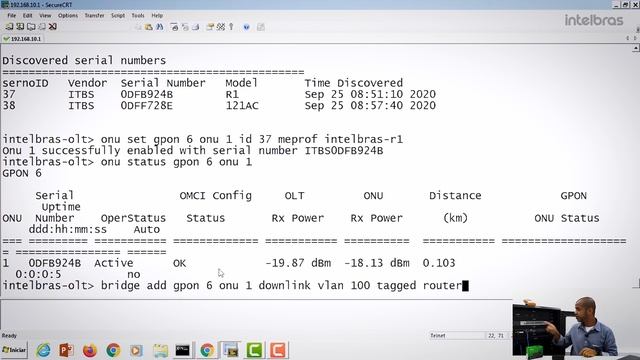The height and width of the screenshot is (360, 640).
Task: Click the public-key assistant key icon
Action: pyautogui.click(x=231, y=27)
